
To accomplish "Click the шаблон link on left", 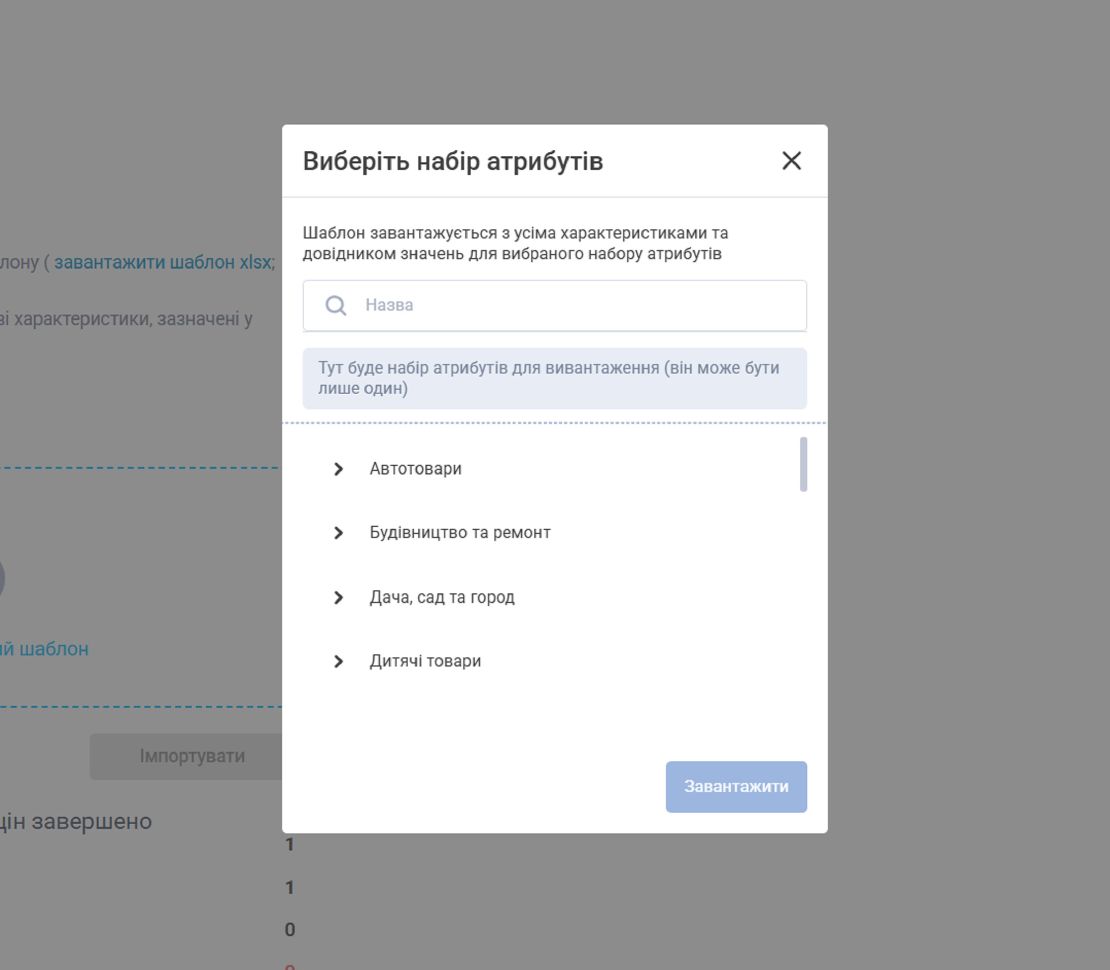I will tap(45, 649).
